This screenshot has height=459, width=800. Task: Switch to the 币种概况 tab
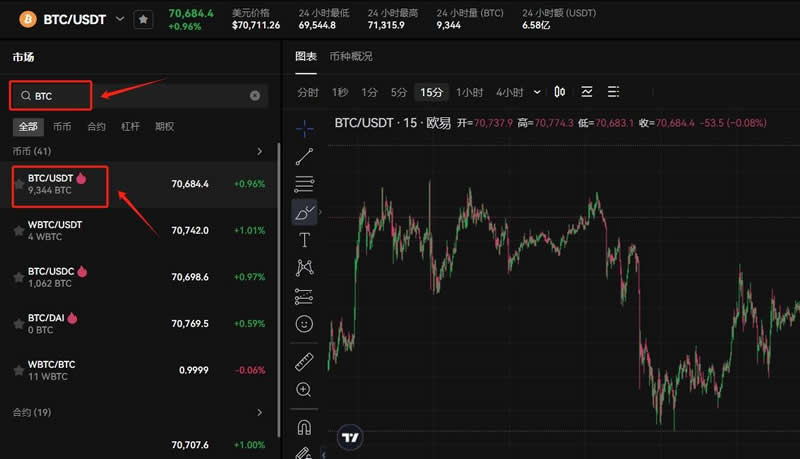[x=350, y=57]
